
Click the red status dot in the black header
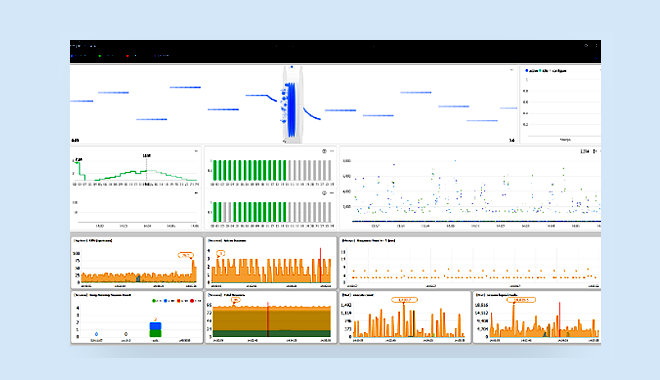click(128, 56)
